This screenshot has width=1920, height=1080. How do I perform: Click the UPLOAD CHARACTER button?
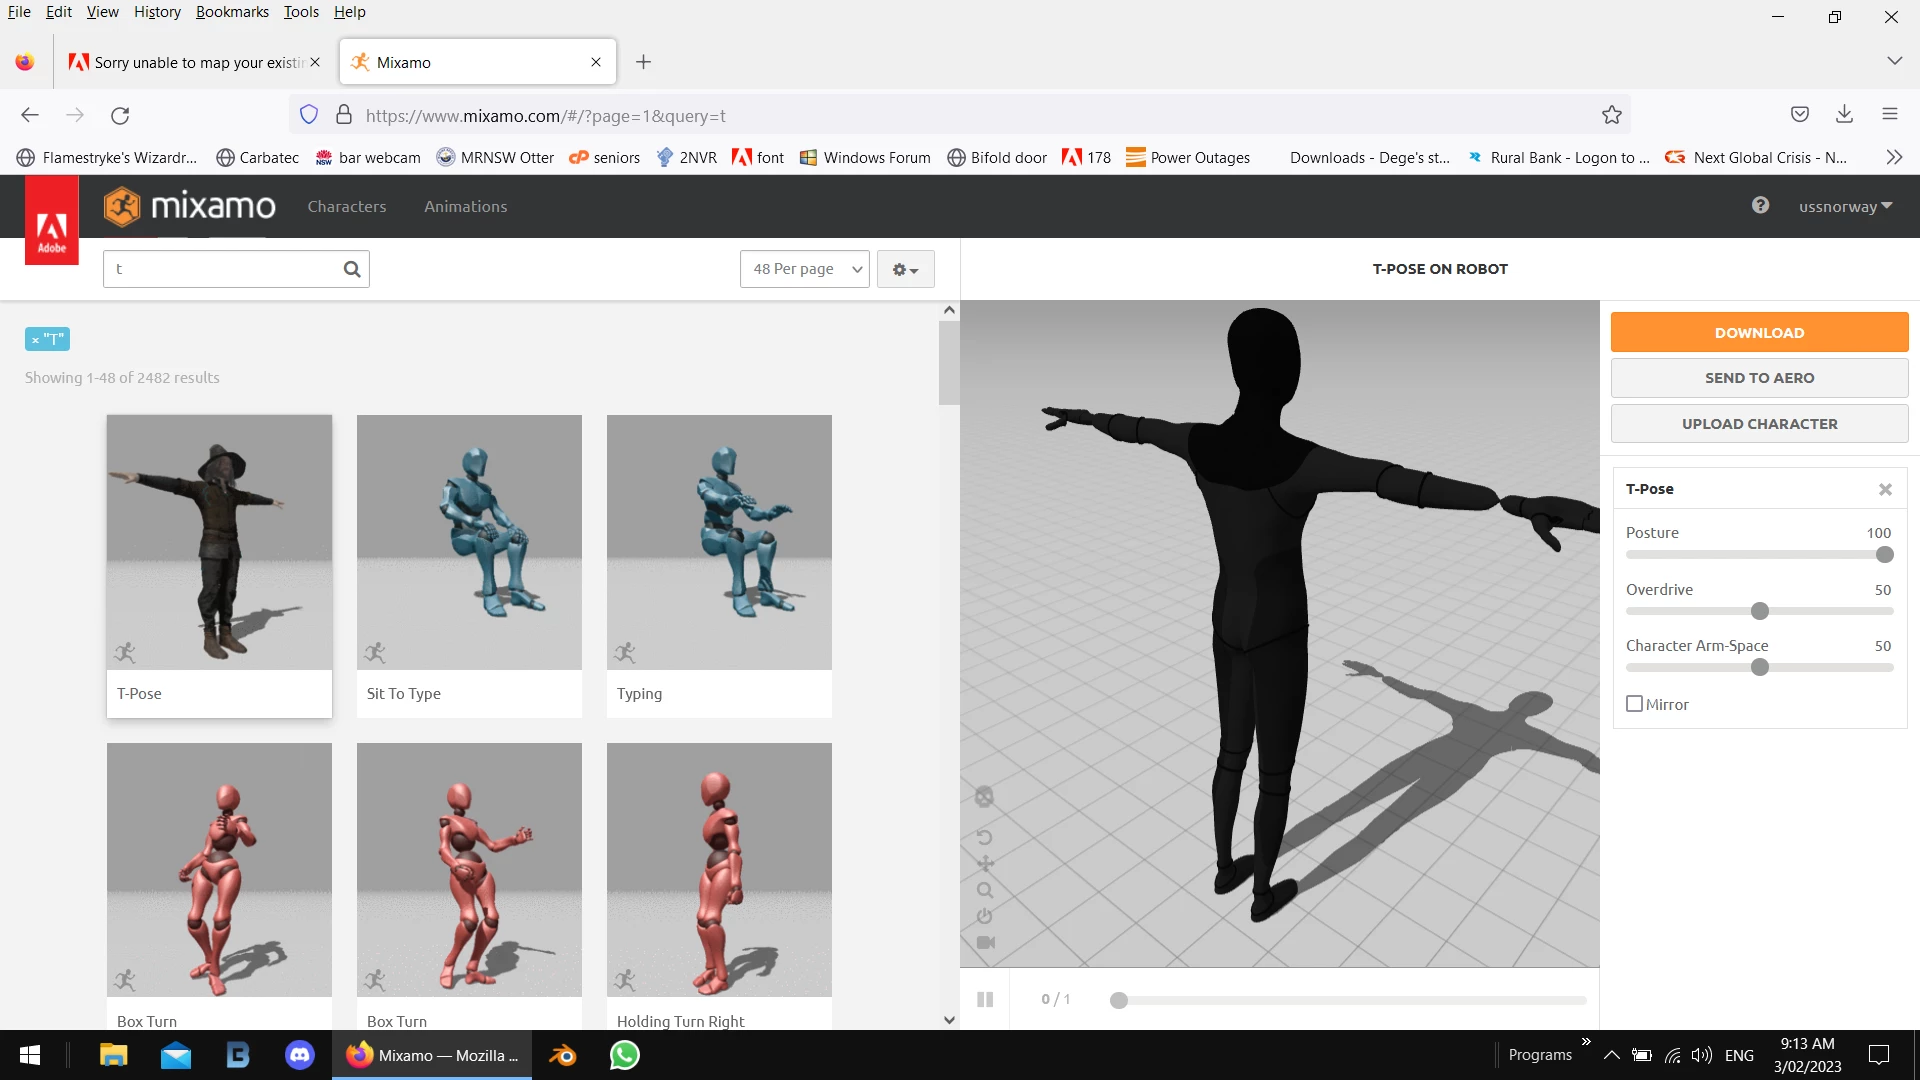(x=1759, y=424)
